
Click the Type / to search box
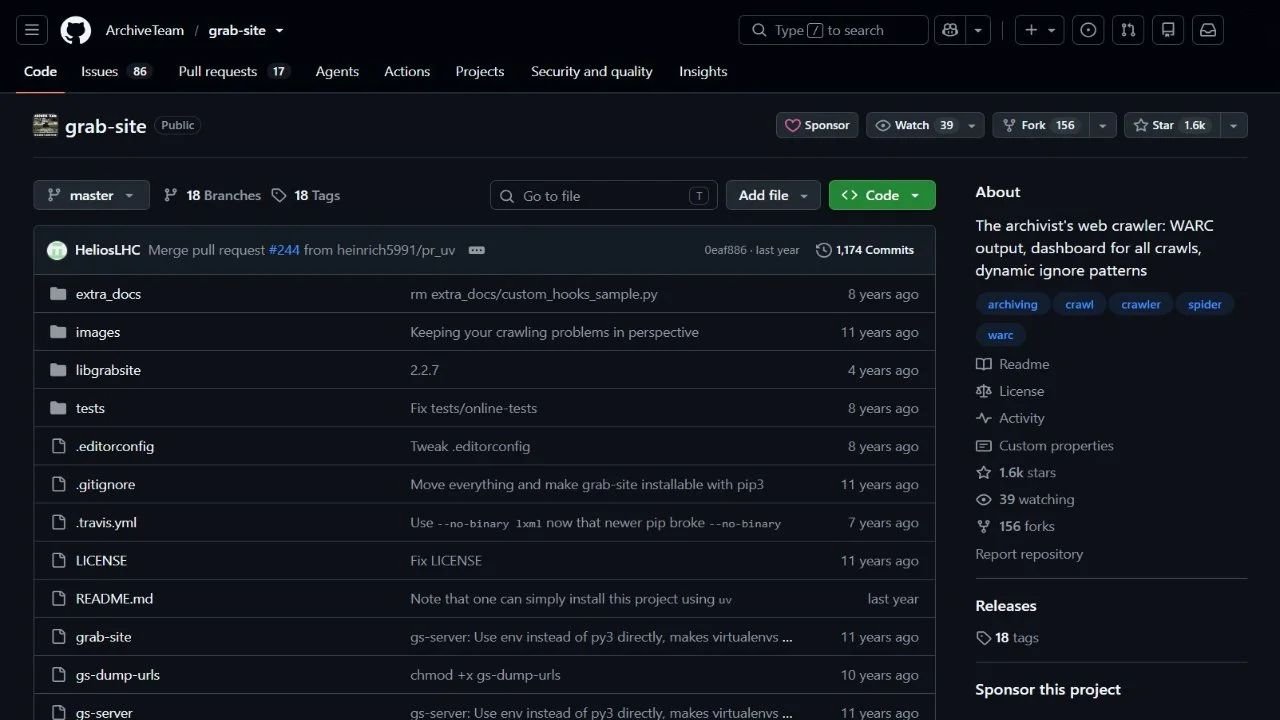click(x=834, y=30)
